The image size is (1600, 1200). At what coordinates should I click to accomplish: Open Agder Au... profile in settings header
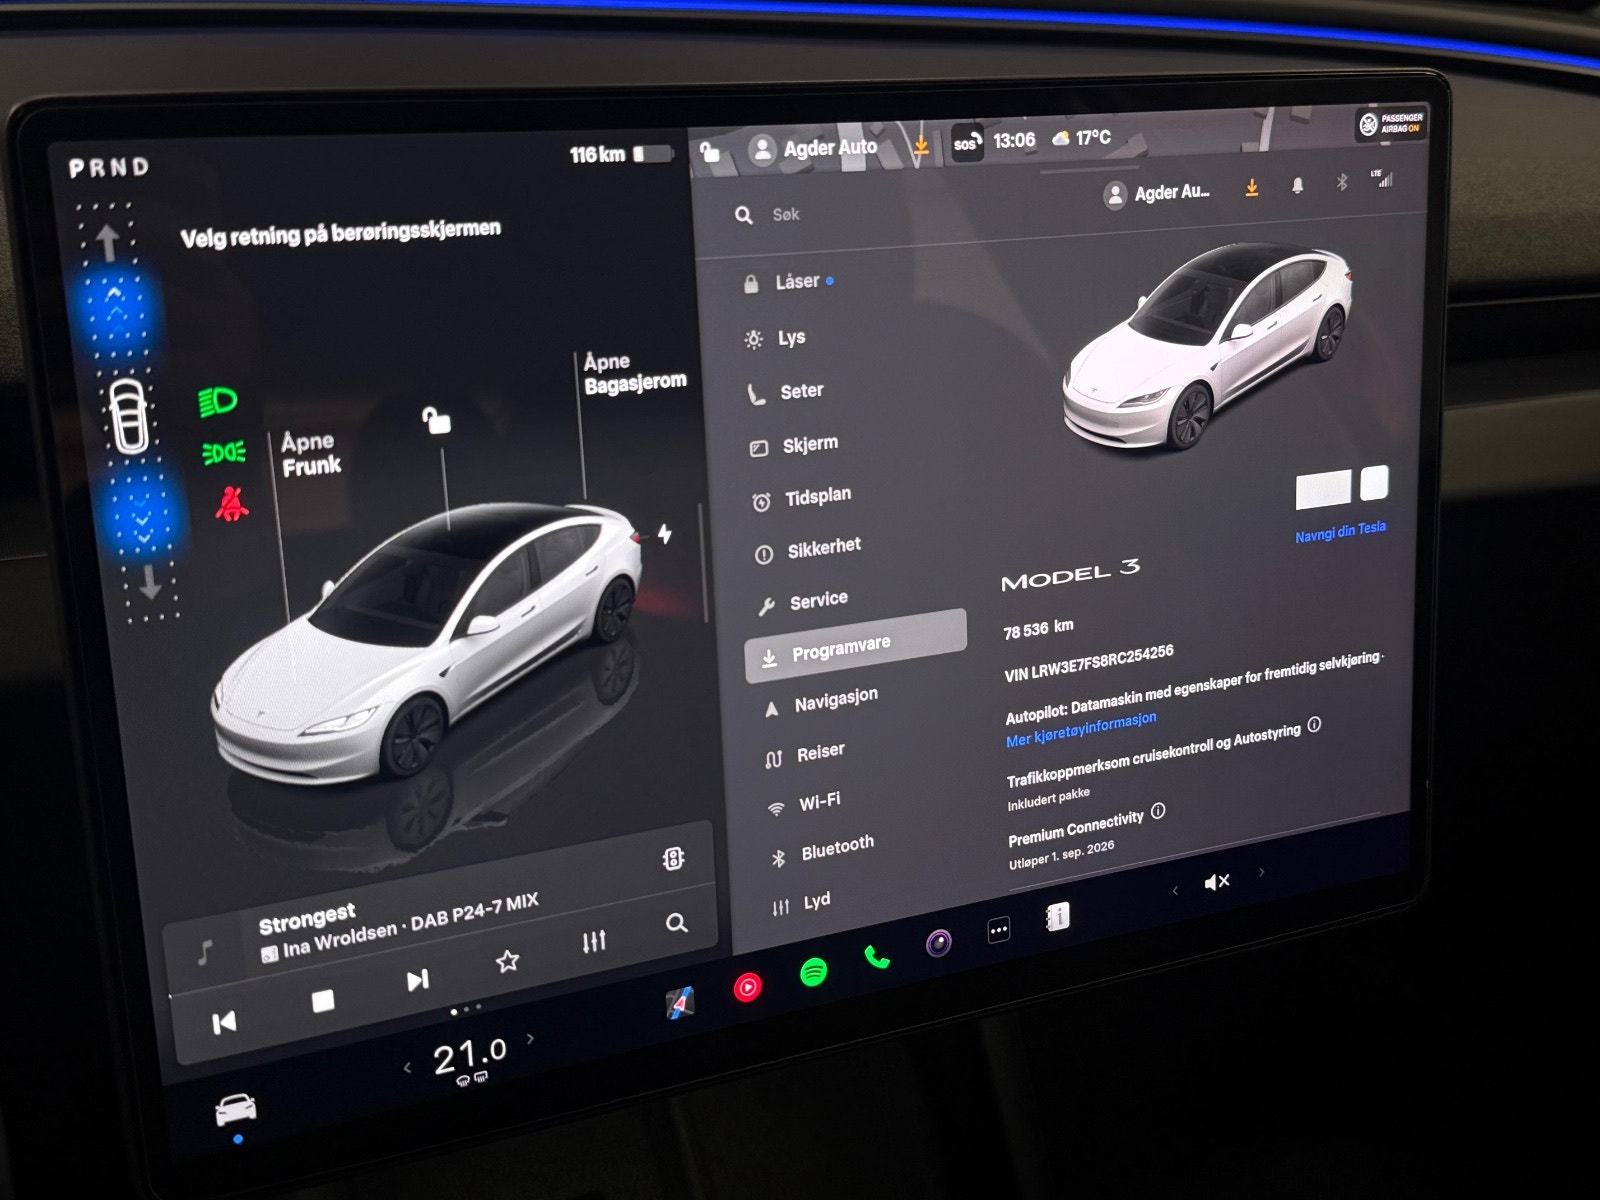(1158, 193)
